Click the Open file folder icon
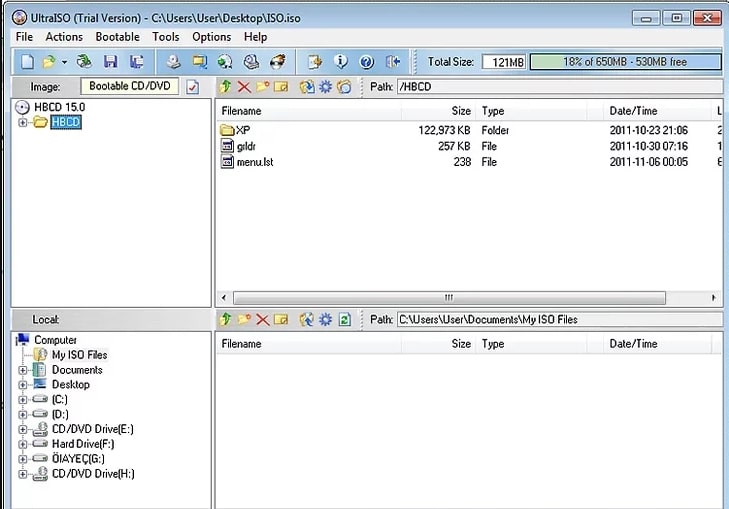 pos(49,62)
